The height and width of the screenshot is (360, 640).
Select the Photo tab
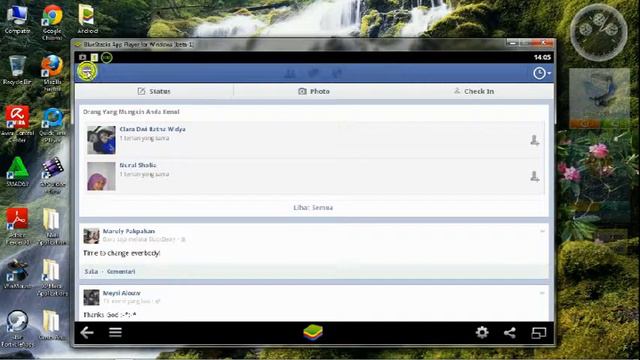click(313, 91)
